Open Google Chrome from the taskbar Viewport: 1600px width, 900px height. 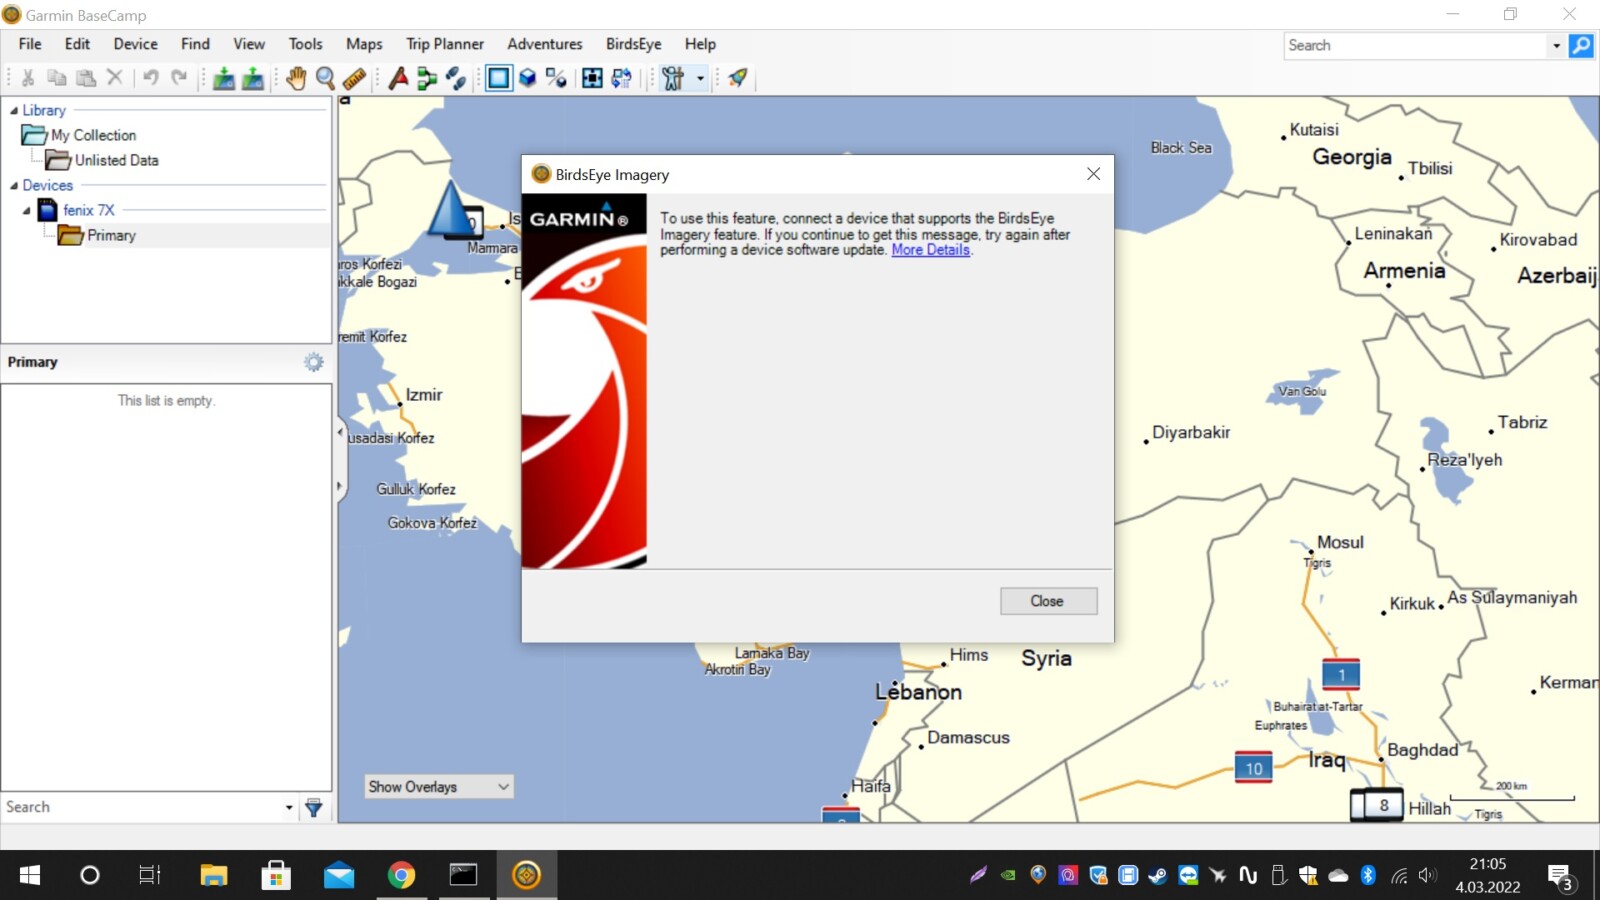click(x=401, y=876)
